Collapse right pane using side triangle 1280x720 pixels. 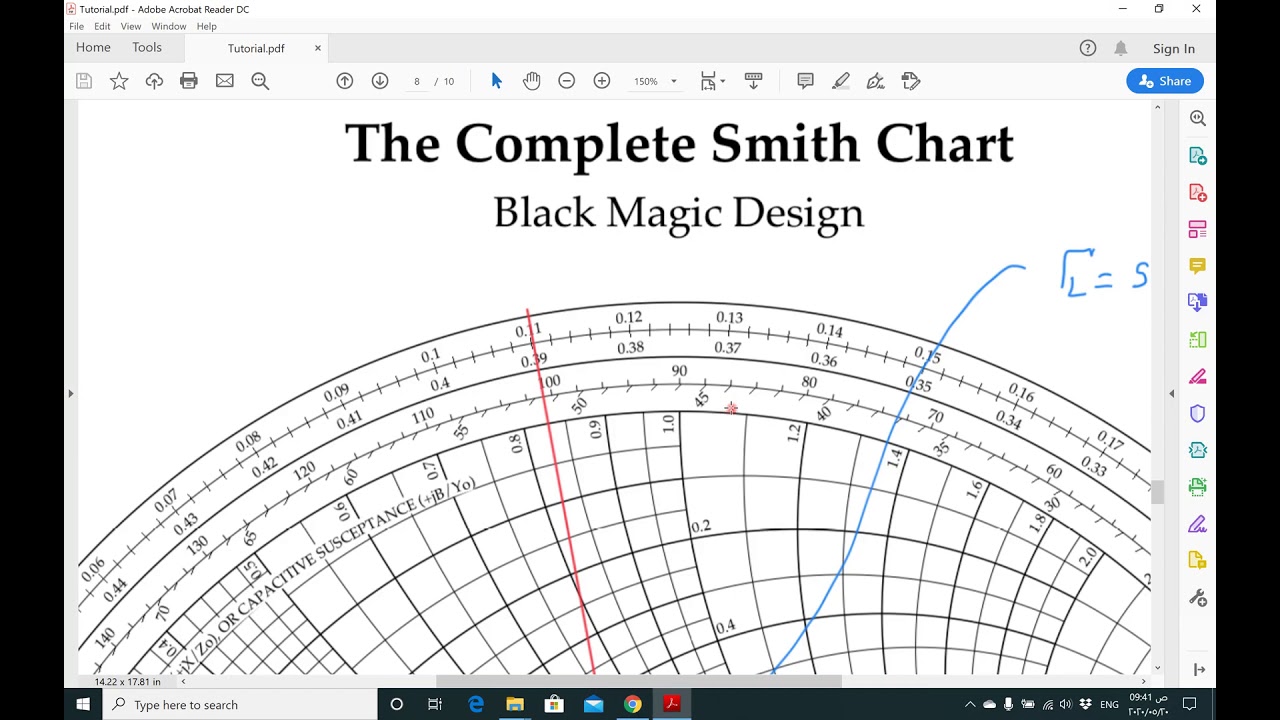click(x=1172, y=393)
